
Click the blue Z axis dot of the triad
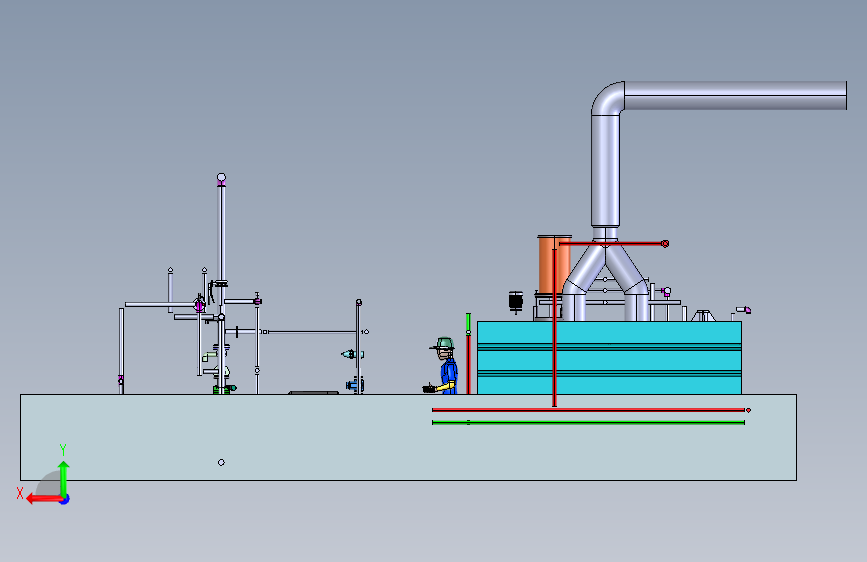click(x=65, y=499)
